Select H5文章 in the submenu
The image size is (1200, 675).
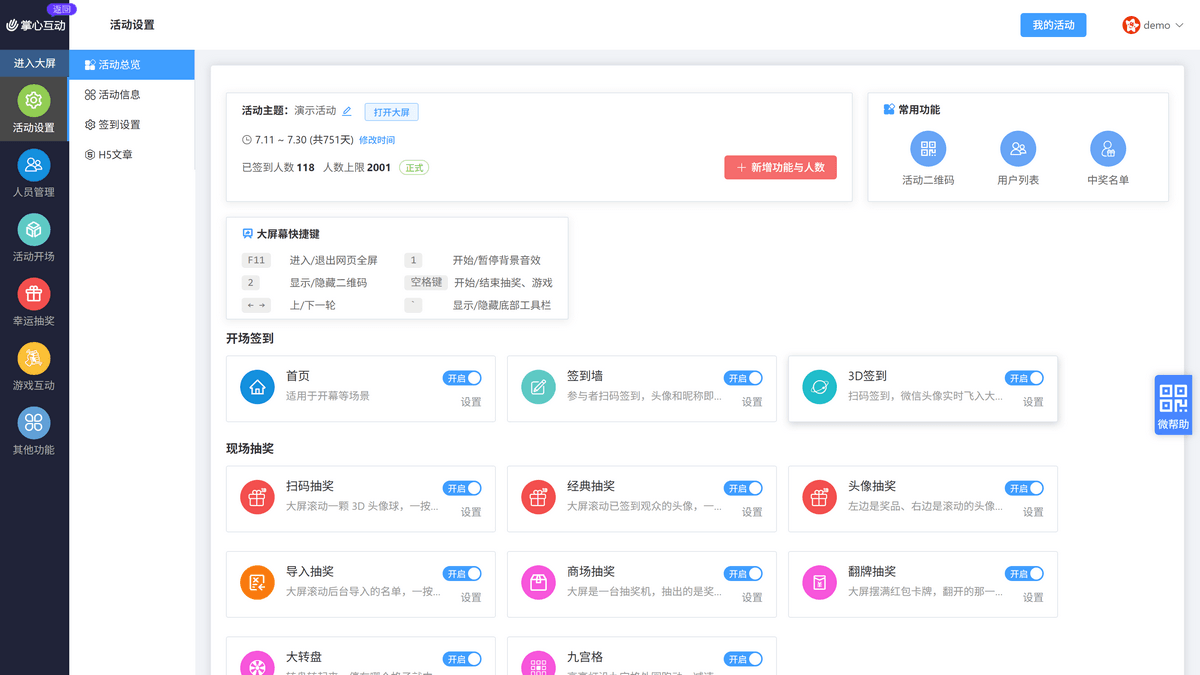point(132,155)
